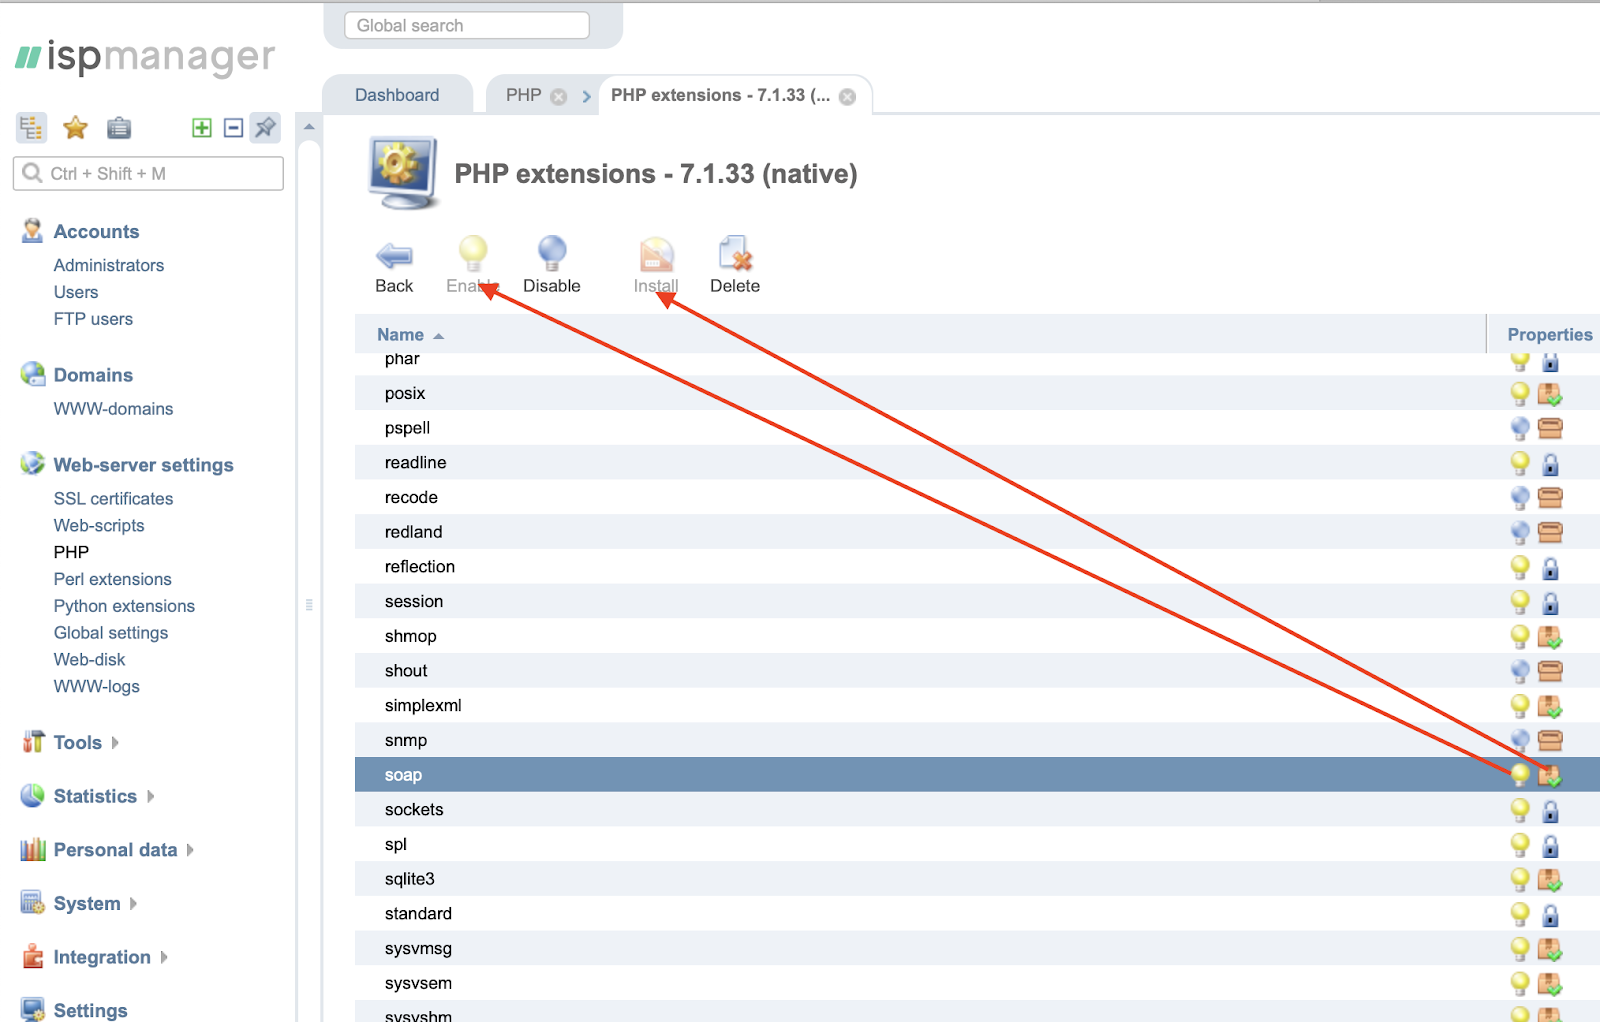This screenshot has width=1600, height=1022.
Task: Open the Users page link
Action: [76, 292]
